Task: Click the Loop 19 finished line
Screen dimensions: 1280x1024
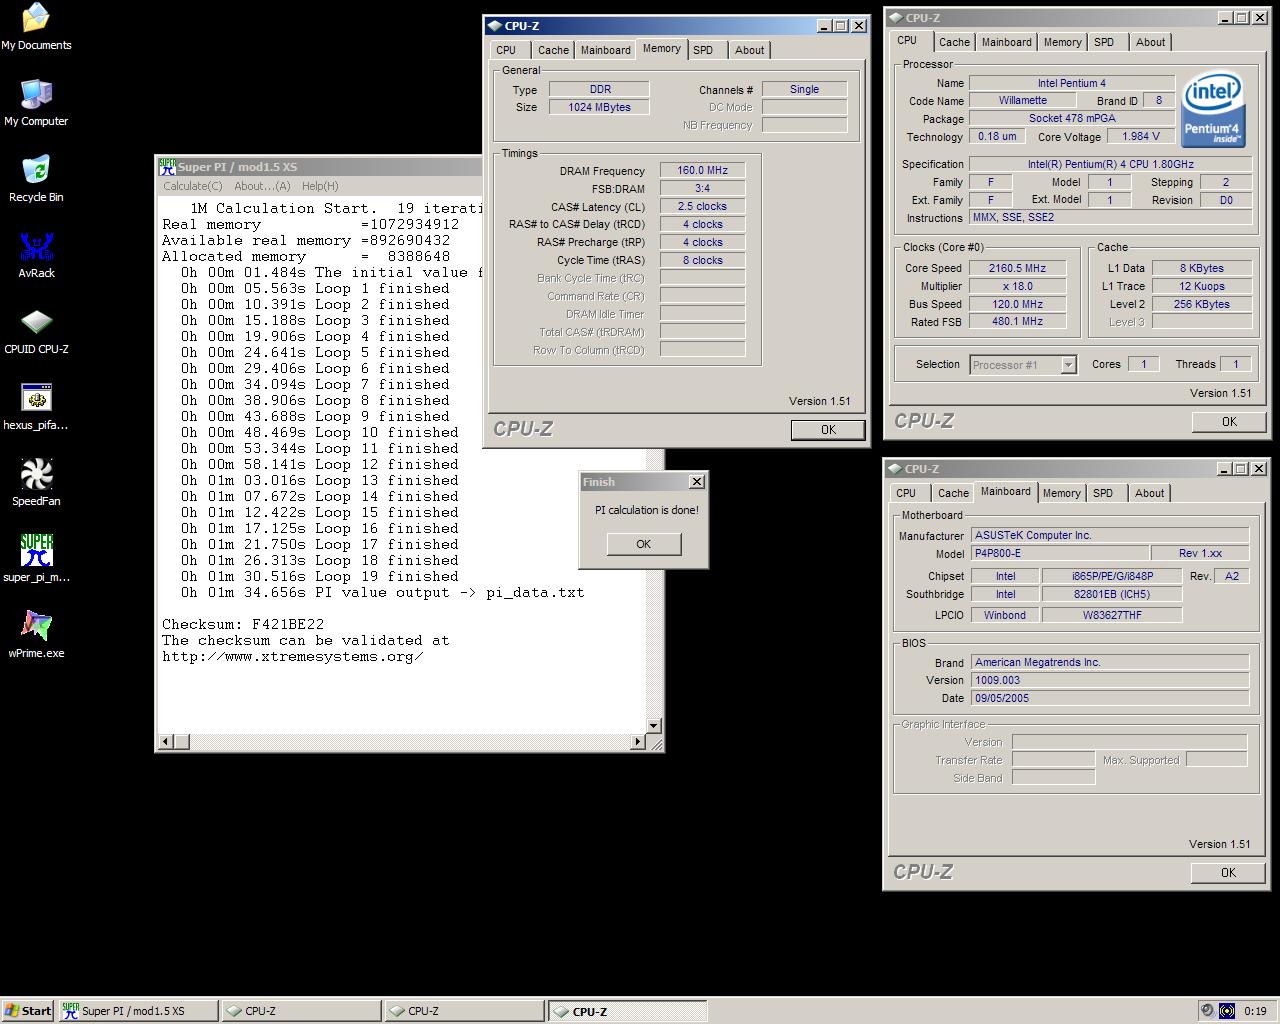Action: (320, 576)
